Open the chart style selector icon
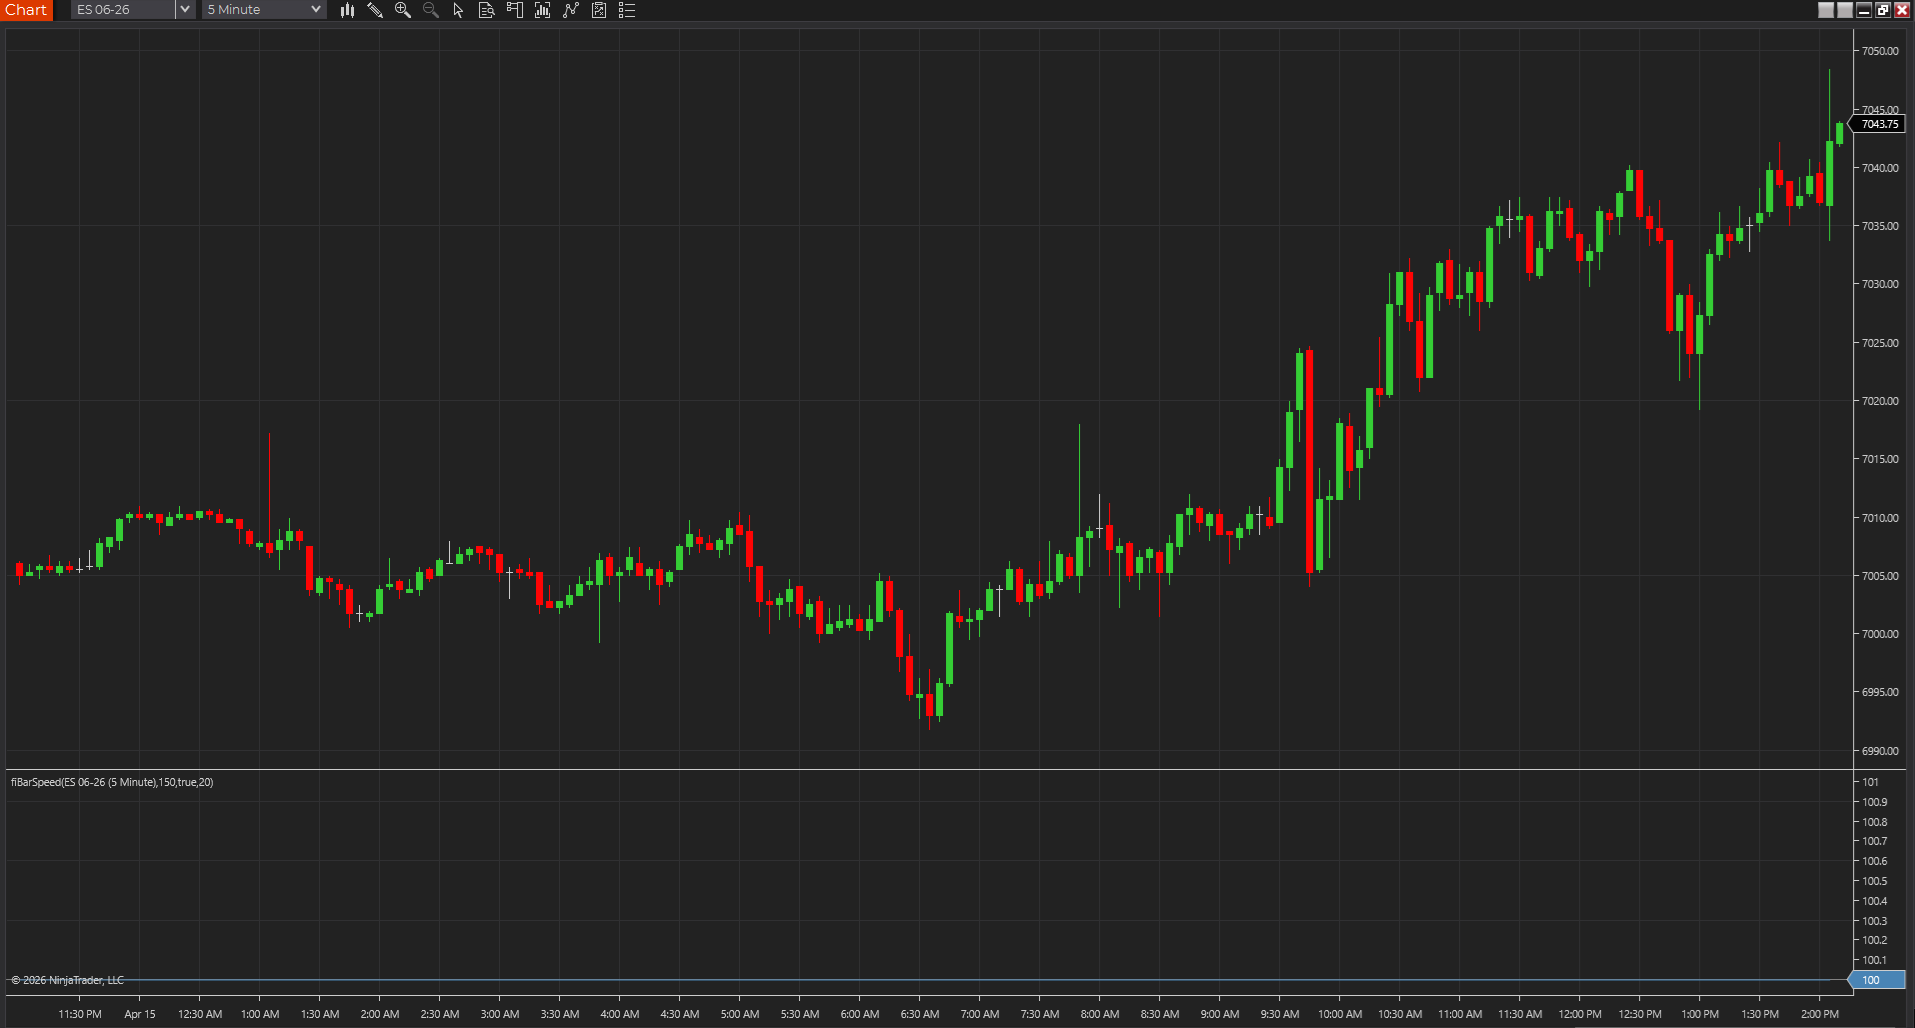This screenshot has height=1028, width=1915. point(347,10)
